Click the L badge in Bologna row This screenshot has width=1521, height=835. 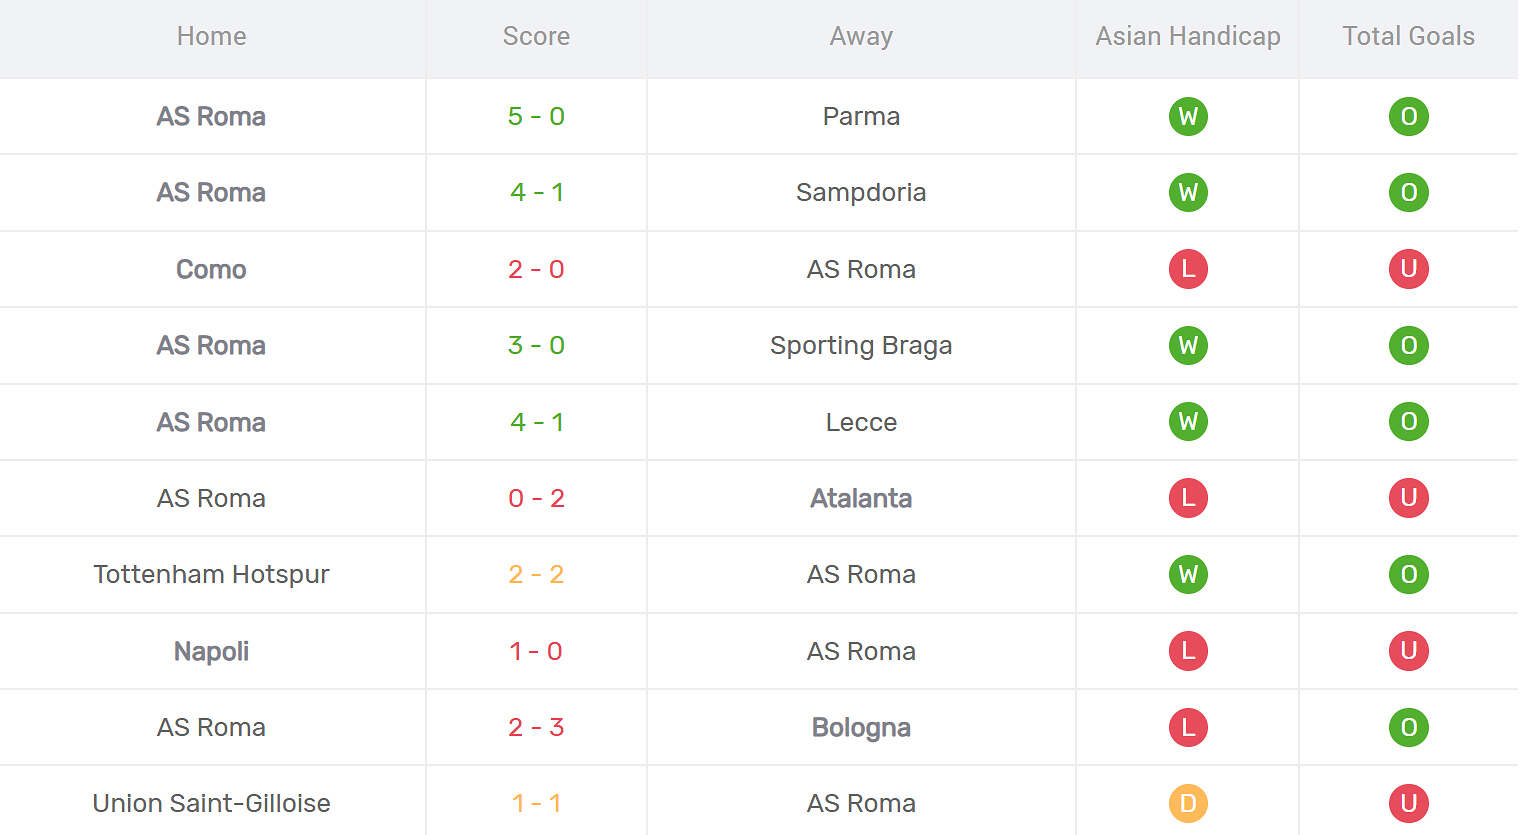pyautogui.click(x=1188, y=727)
